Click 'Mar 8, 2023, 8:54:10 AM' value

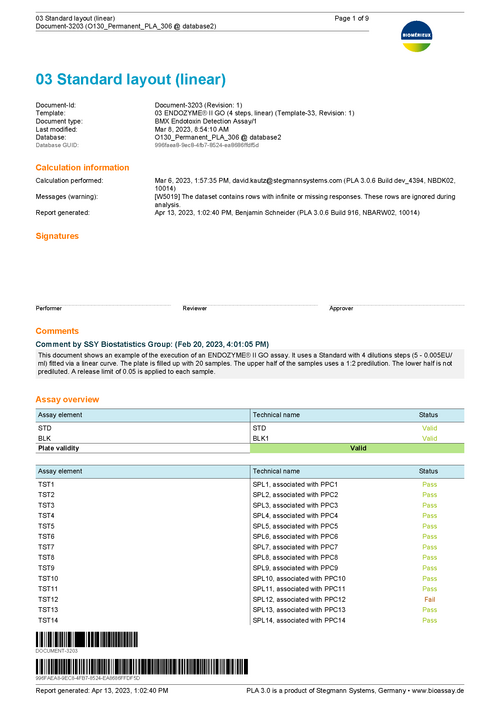coord(192,130)
